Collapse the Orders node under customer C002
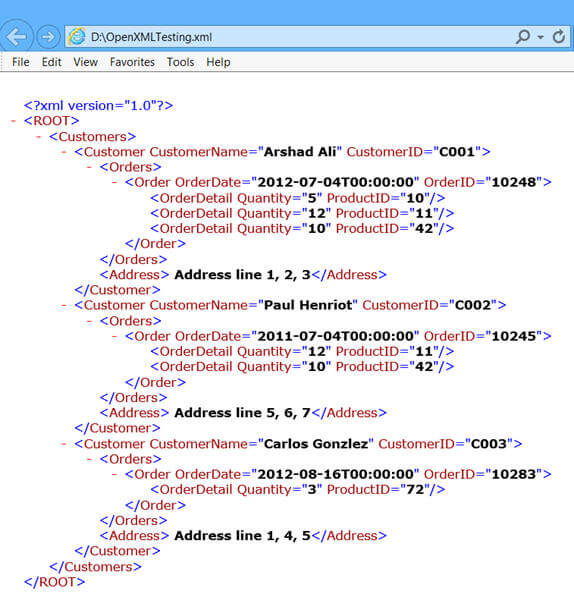Image resolution: width=574 pixels, height=594 pixels. (89, 321)
